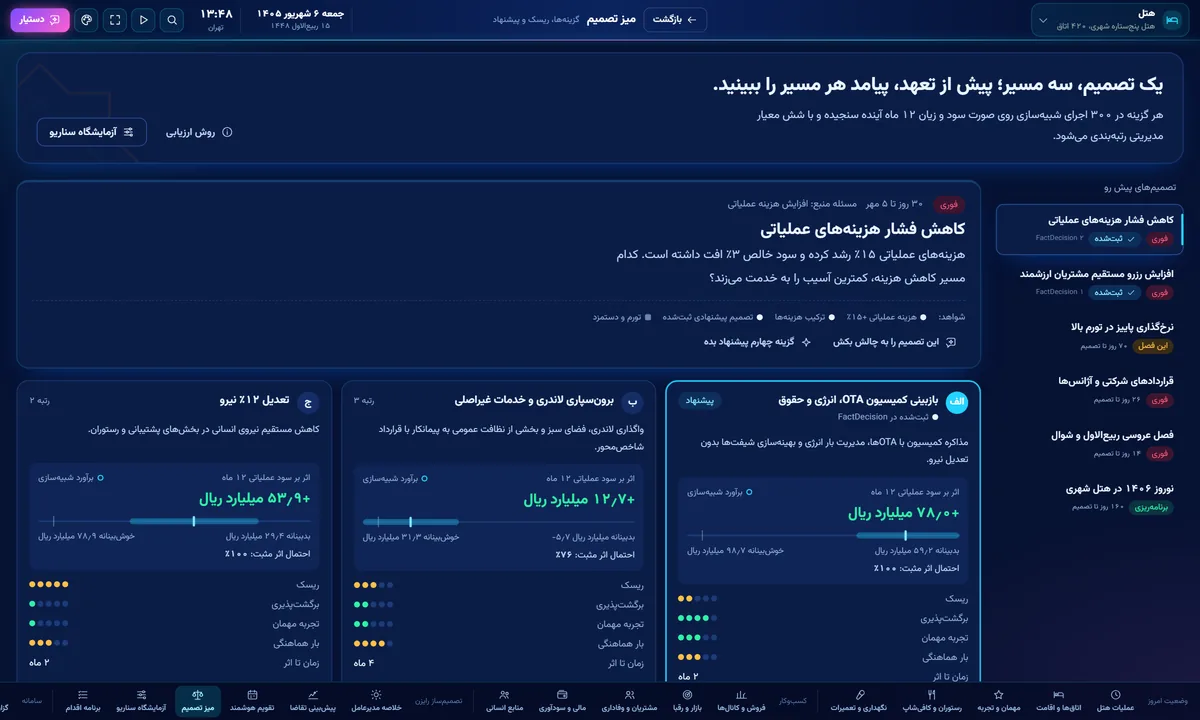Open مشتریان و وفاداری people icon
Screen dimensions: 1200x720
click(x=629, y=700)
